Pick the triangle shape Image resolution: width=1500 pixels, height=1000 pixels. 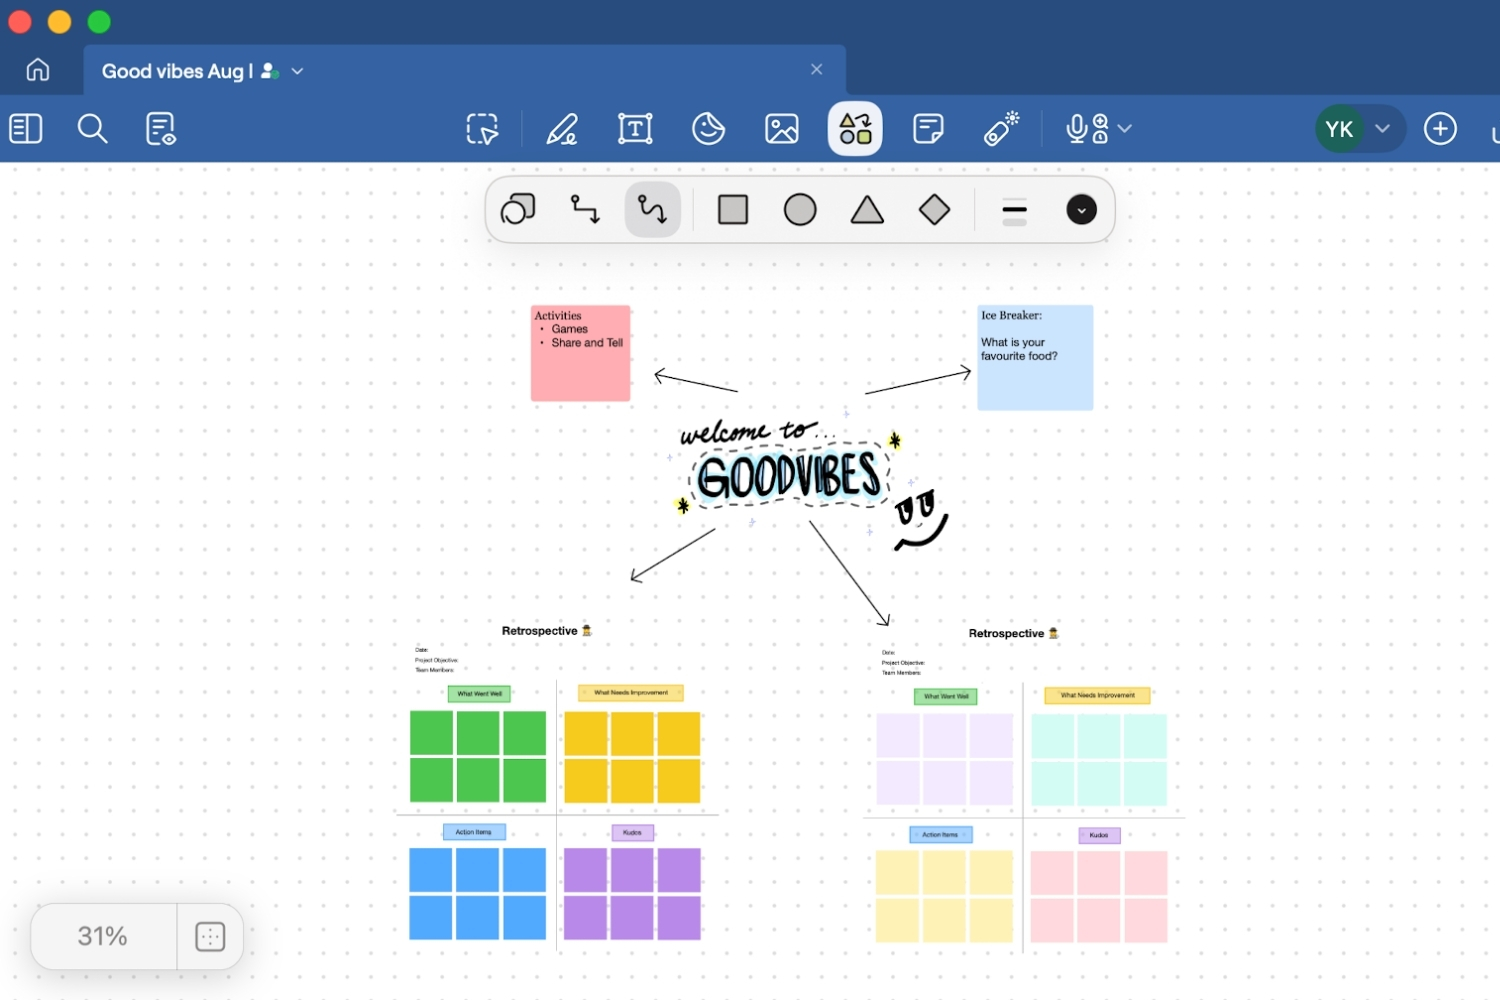867,210
